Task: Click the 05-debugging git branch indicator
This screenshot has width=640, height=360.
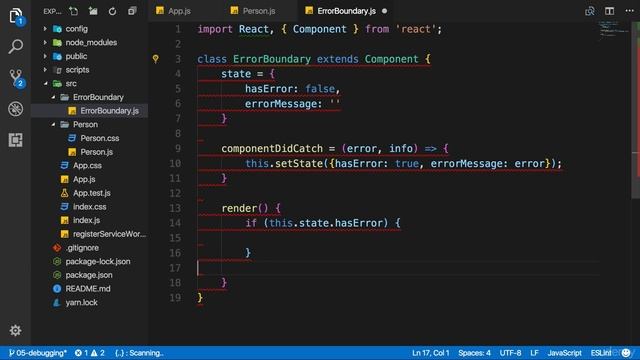Action: click(x=38, y=353)
